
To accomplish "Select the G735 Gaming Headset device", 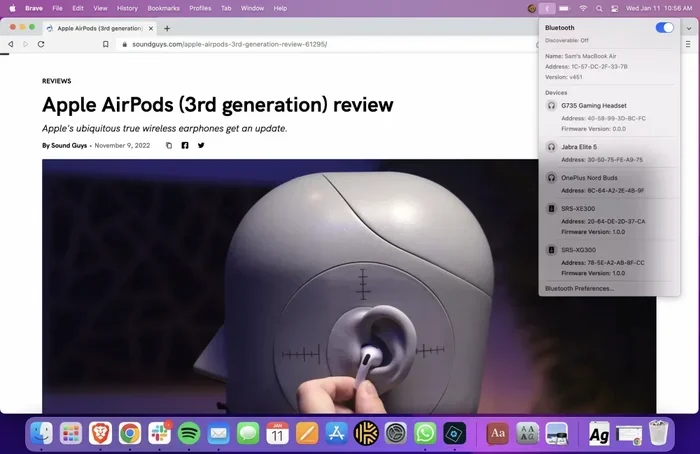I will [x=593, y=106].
